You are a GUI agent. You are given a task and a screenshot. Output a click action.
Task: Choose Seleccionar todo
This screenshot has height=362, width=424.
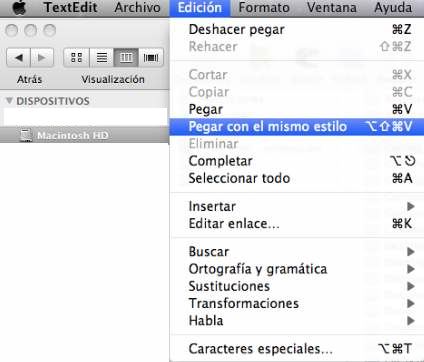click(x=297, y=178)
